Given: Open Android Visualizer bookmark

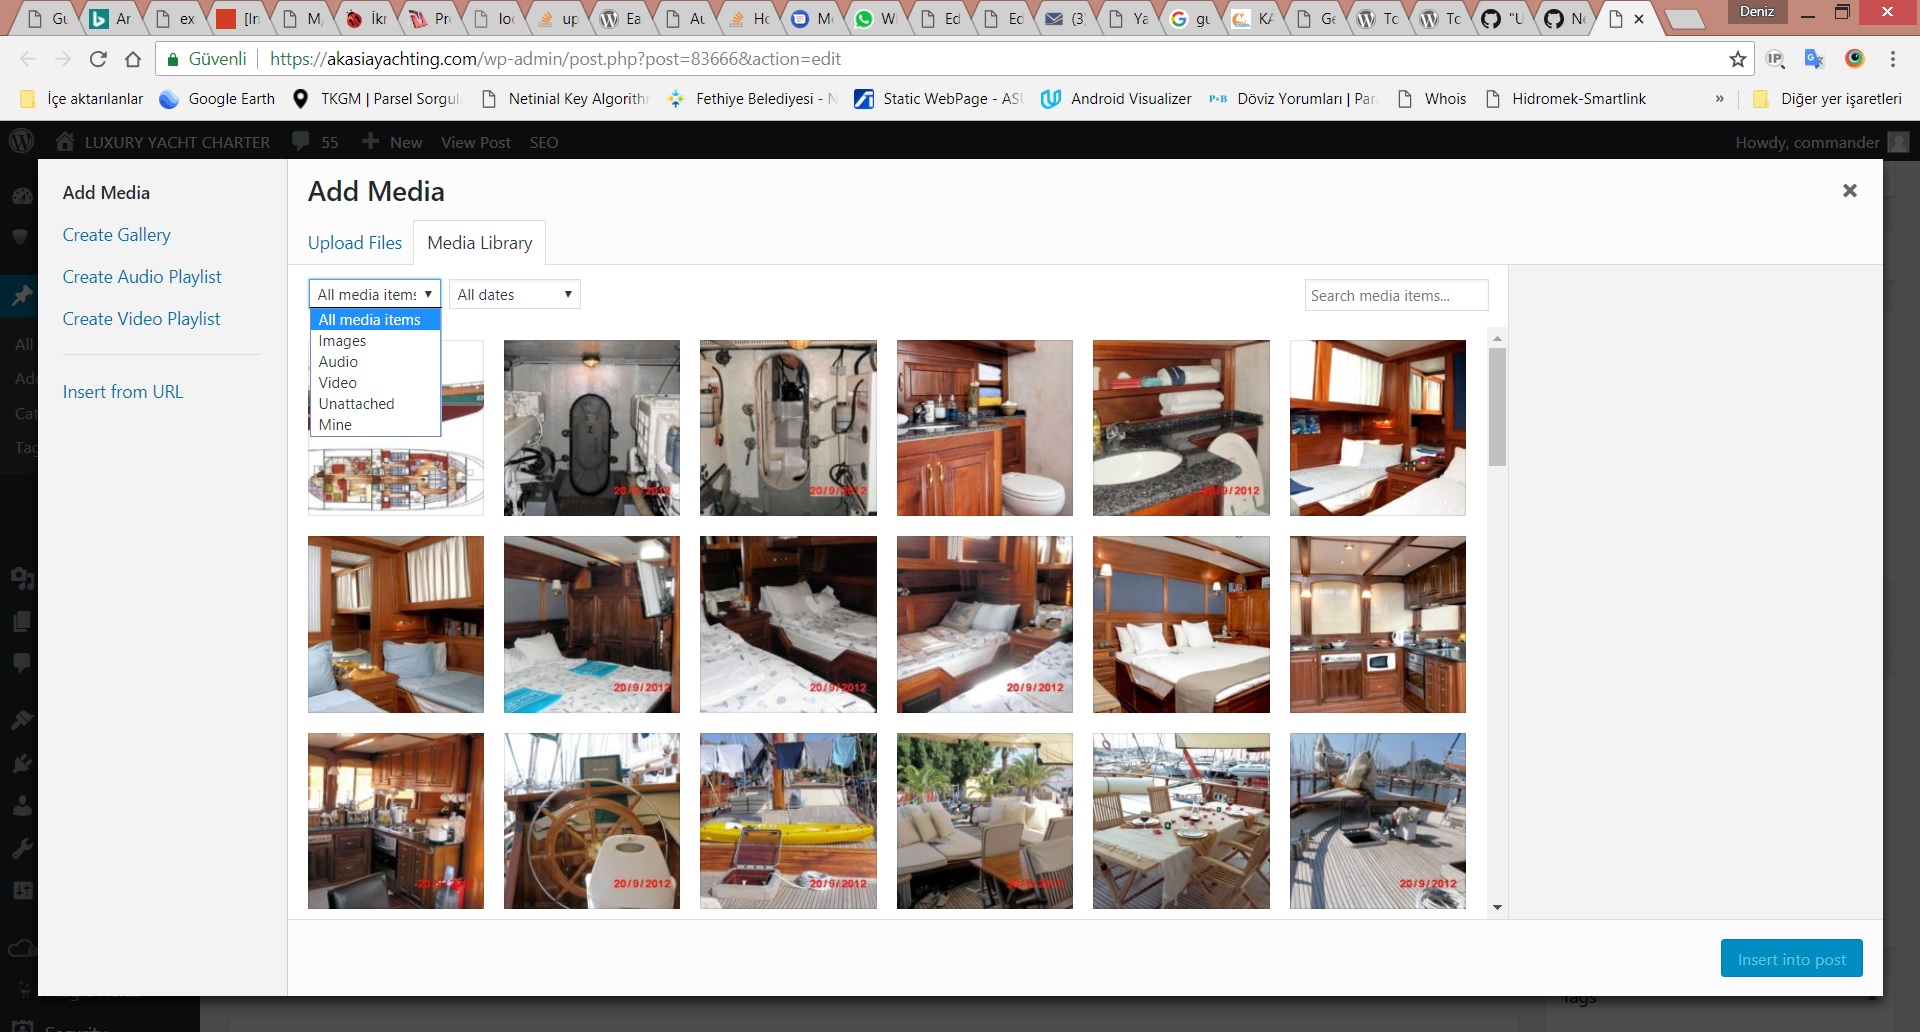Looking at the screenshot, I should 1116,99.
